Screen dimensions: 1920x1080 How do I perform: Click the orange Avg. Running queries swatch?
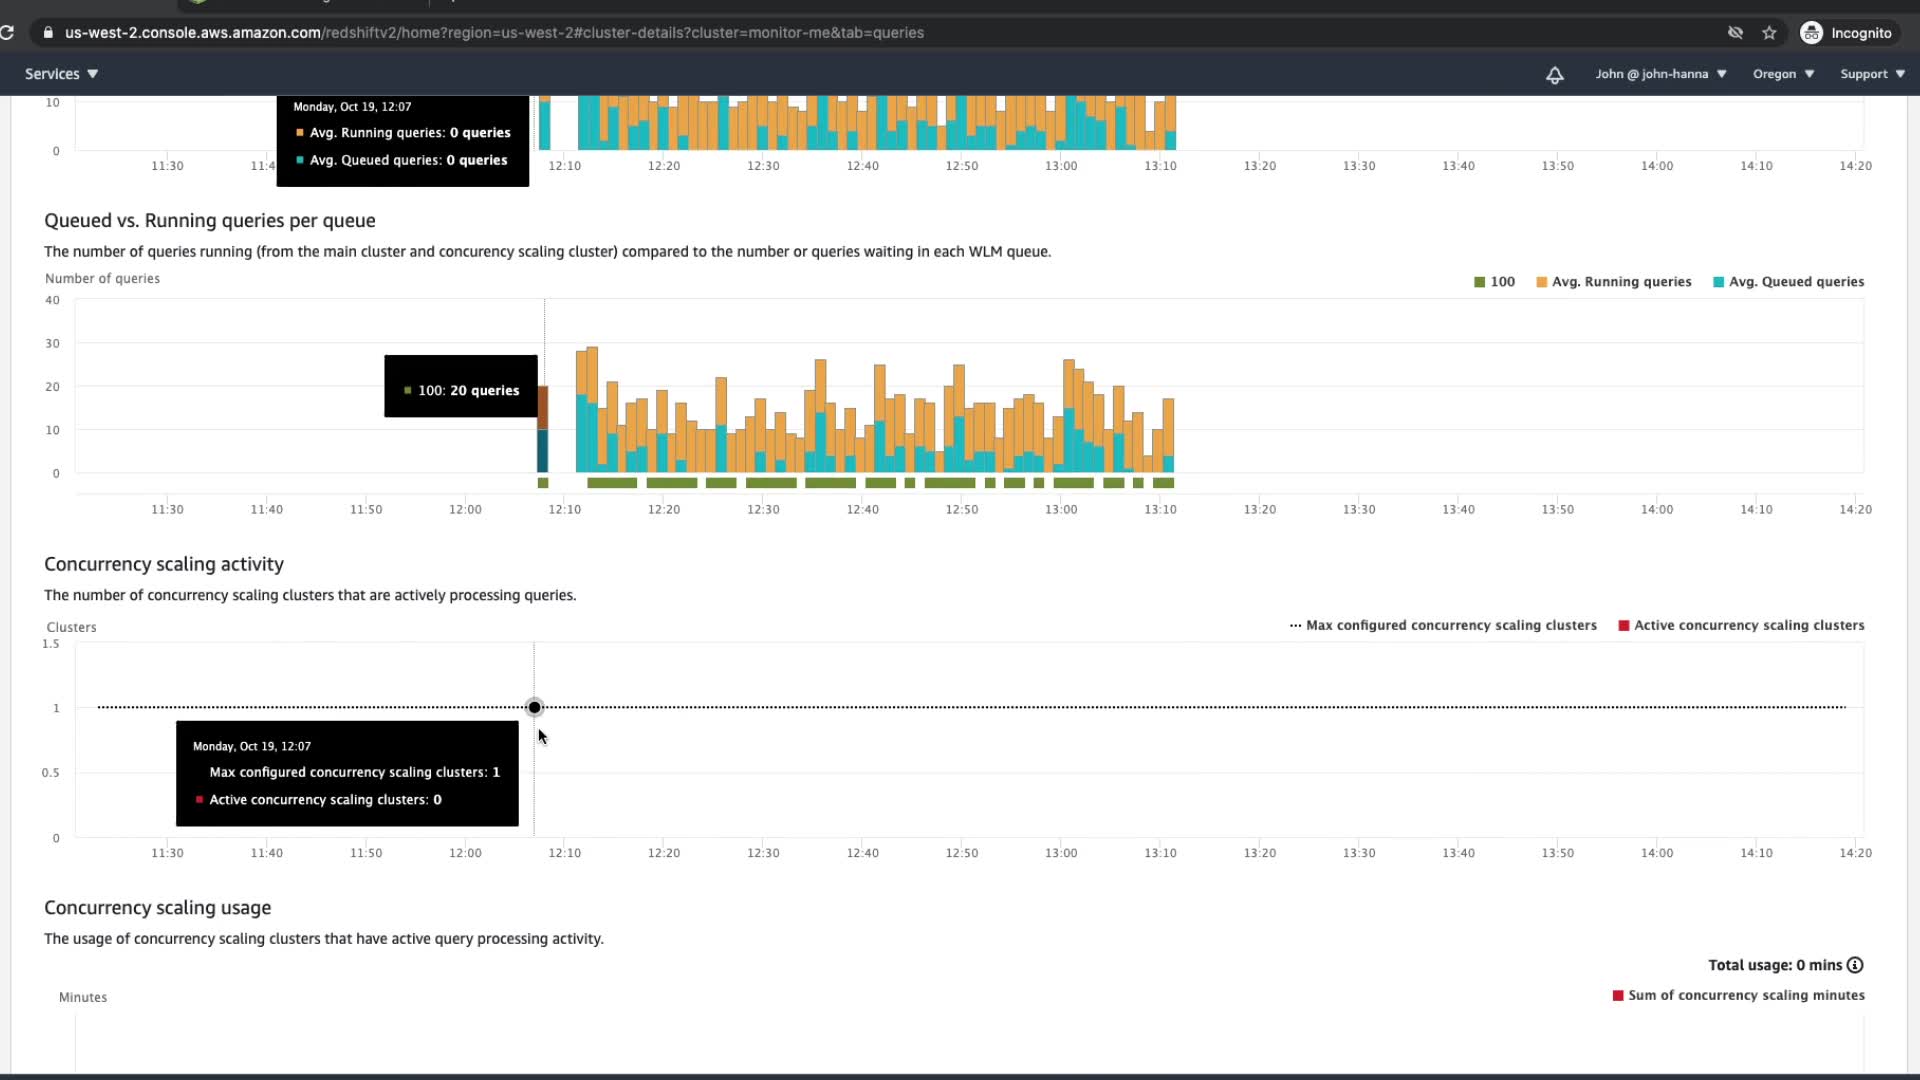coord(1541,282)
